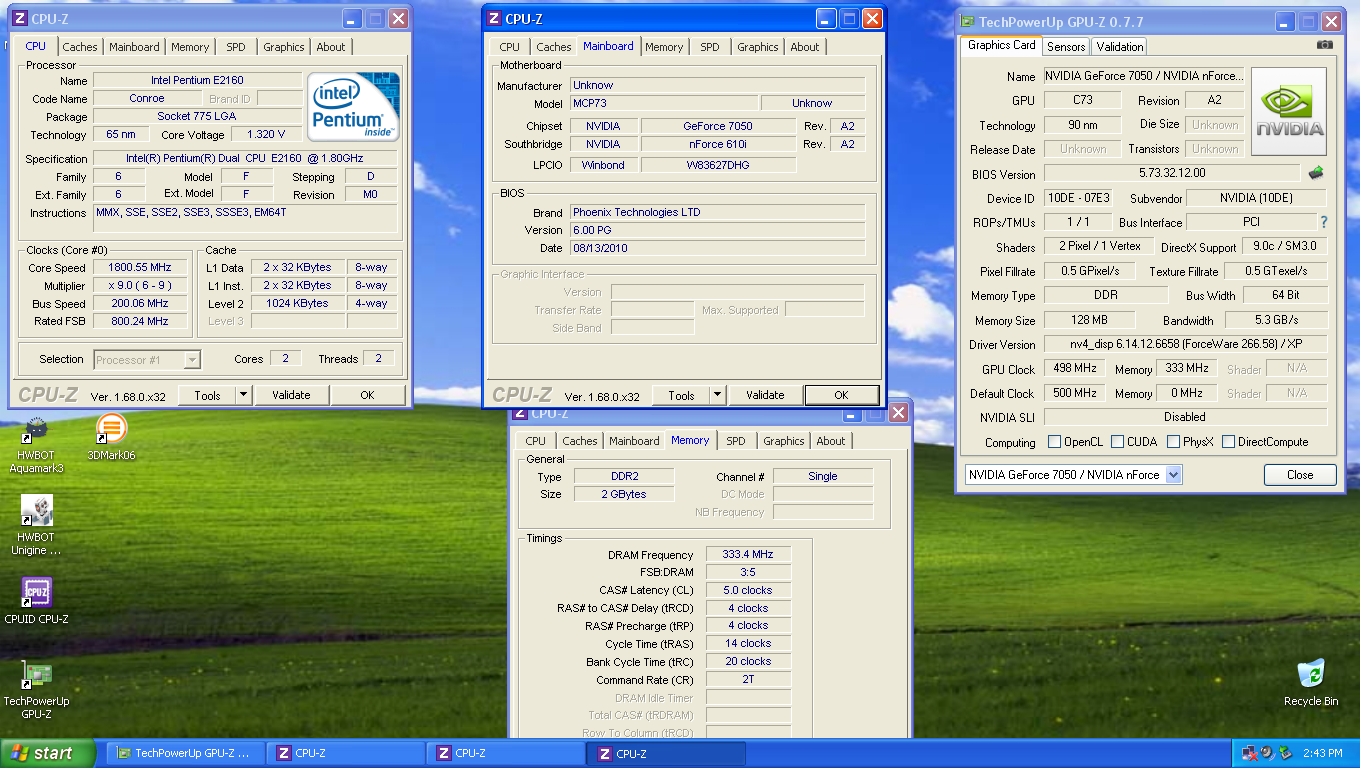Expand the NVIDIA GeForce 7050 GPU selector dropdown
1360x768 pixels.
[1173, 475]
